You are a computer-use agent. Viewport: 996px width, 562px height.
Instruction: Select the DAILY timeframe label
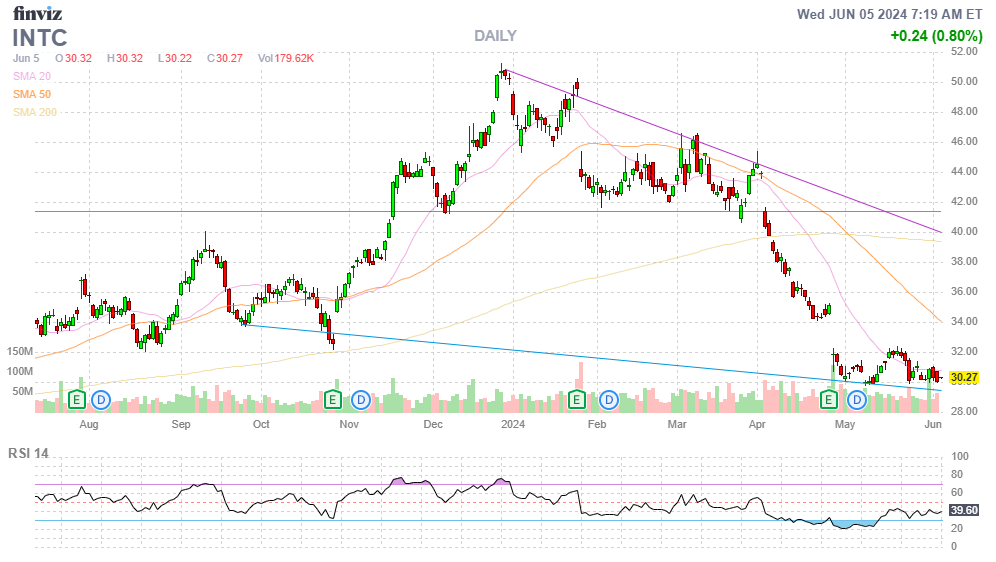495,36
